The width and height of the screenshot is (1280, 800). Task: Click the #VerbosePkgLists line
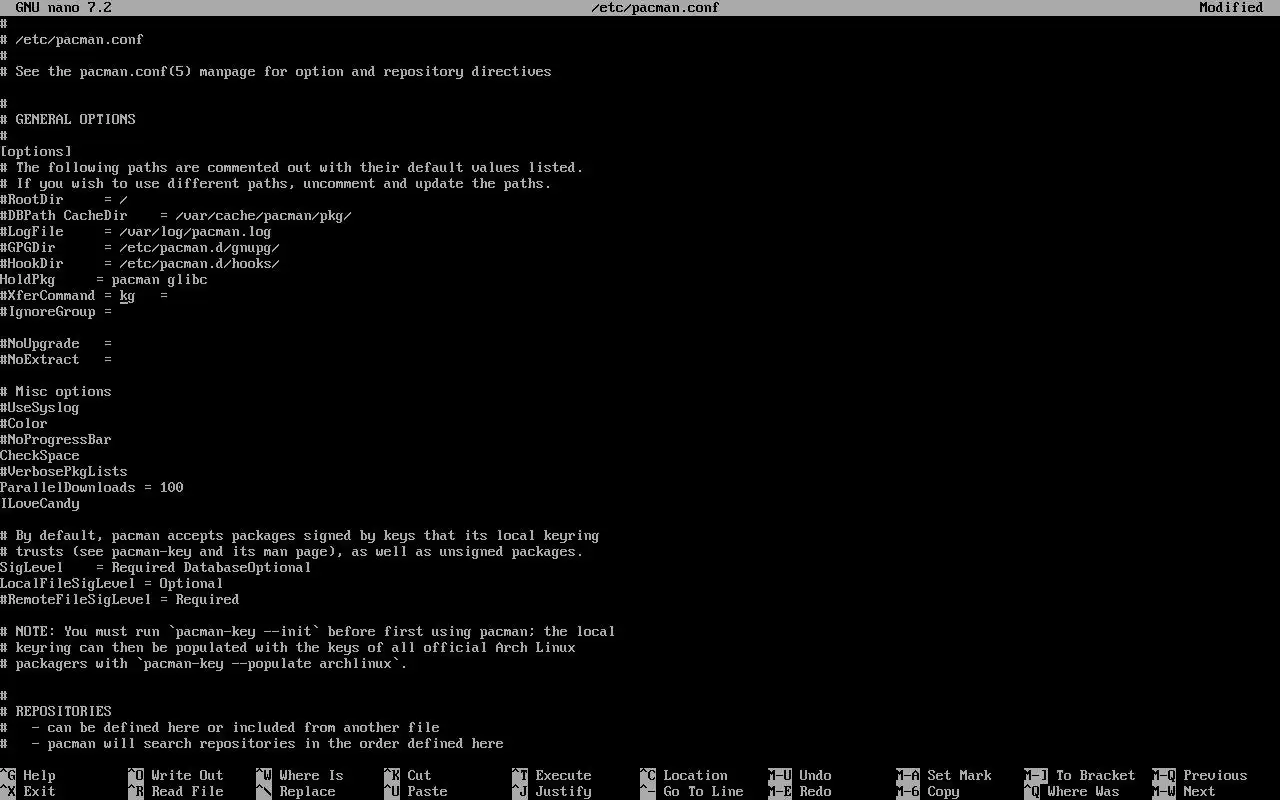point(64,471)
